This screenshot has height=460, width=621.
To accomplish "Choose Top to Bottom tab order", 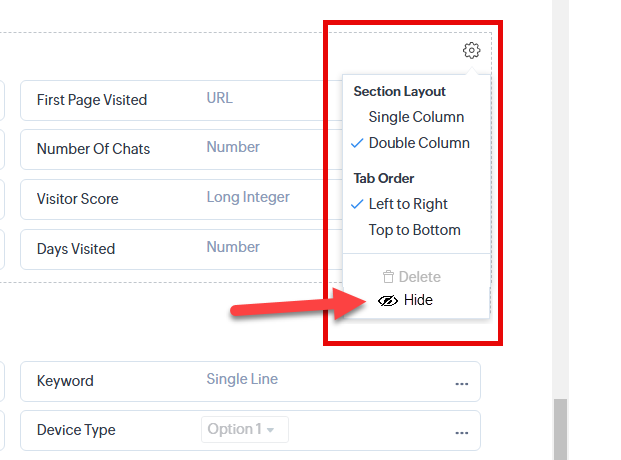I will coord(414,230).
